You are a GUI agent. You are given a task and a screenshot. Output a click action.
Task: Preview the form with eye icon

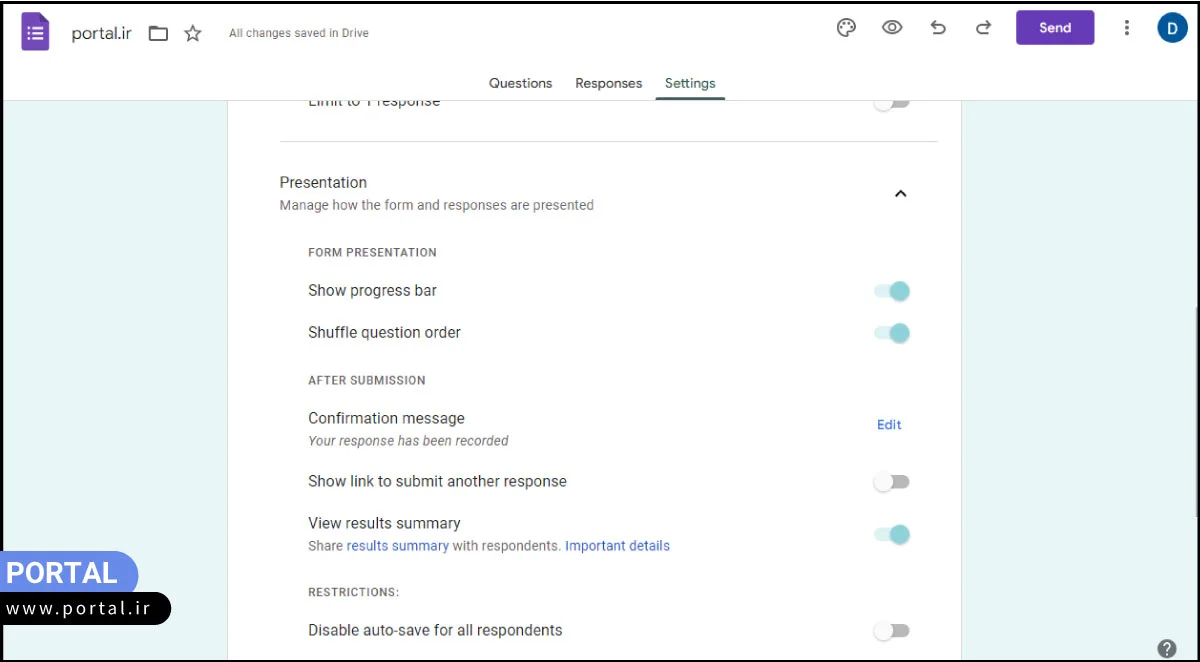coord(892,28)
